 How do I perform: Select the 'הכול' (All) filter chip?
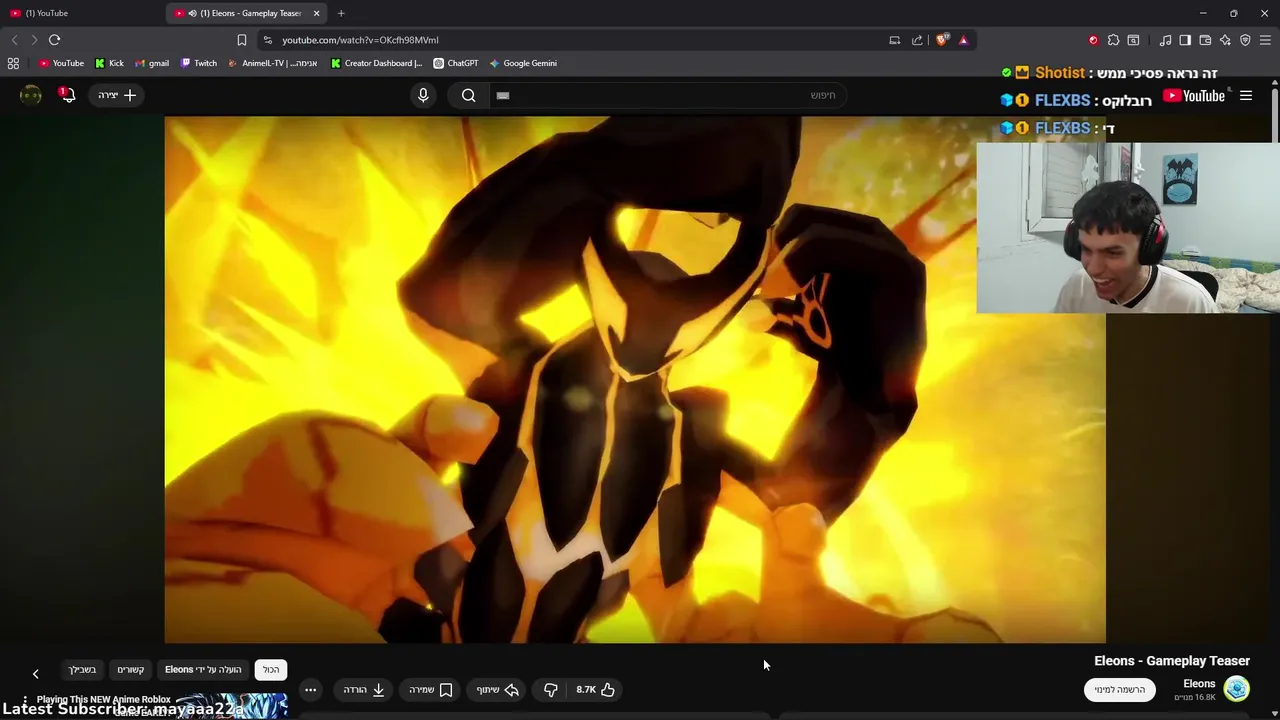271,670
